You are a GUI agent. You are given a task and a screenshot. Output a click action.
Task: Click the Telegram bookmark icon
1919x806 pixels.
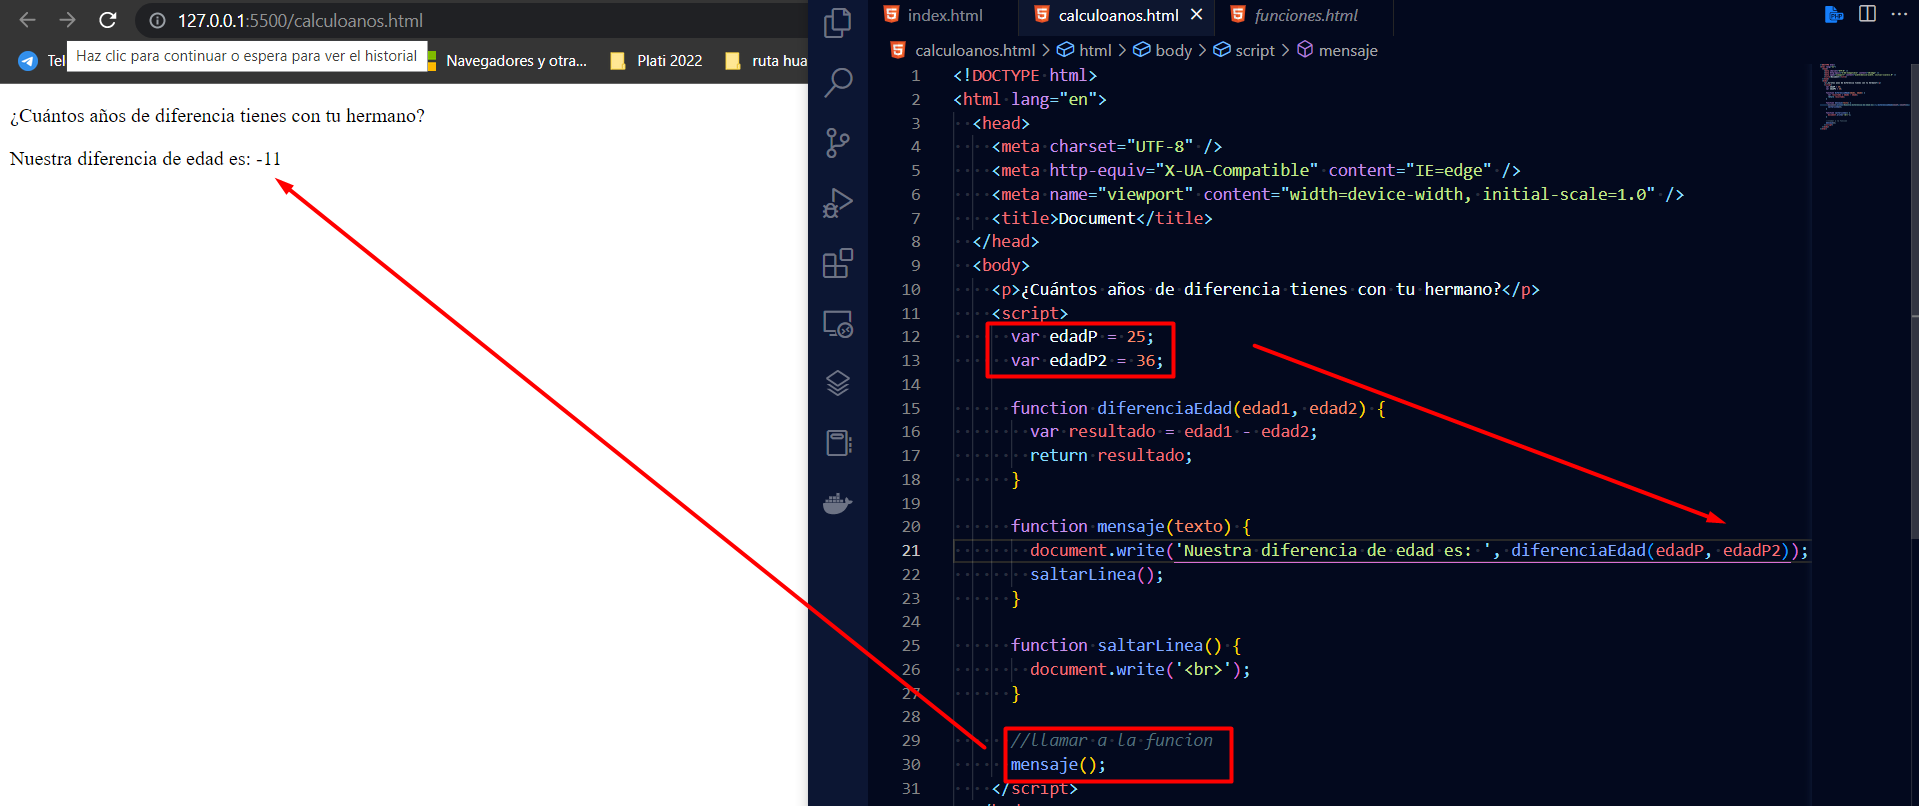[x=28, y=61]
